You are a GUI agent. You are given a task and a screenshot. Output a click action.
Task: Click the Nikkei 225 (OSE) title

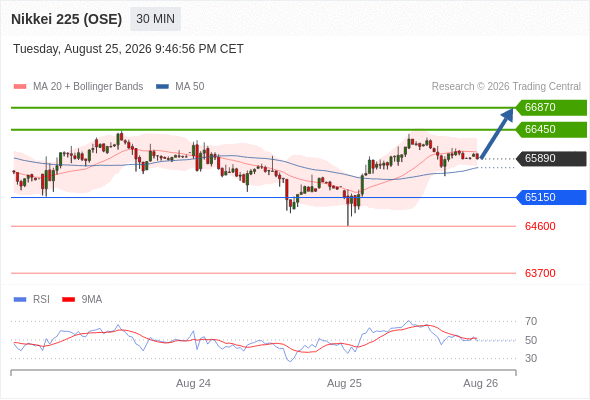click(67, 19)
